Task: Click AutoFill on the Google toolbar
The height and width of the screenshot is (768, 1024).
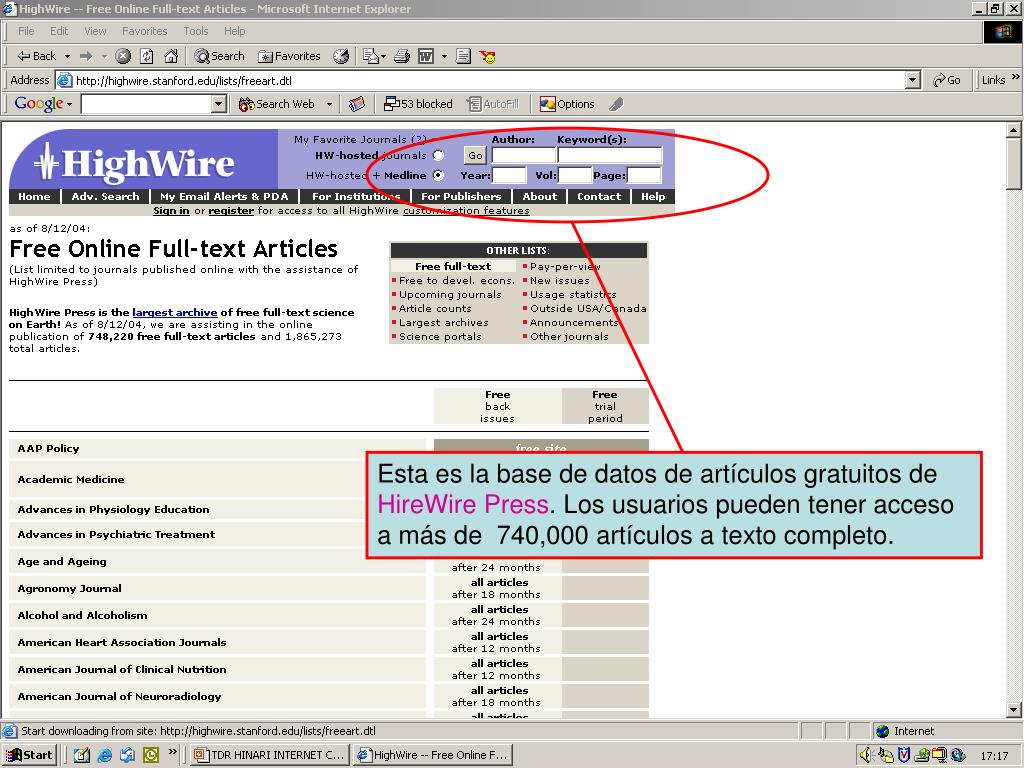Action: click(492, 104)
